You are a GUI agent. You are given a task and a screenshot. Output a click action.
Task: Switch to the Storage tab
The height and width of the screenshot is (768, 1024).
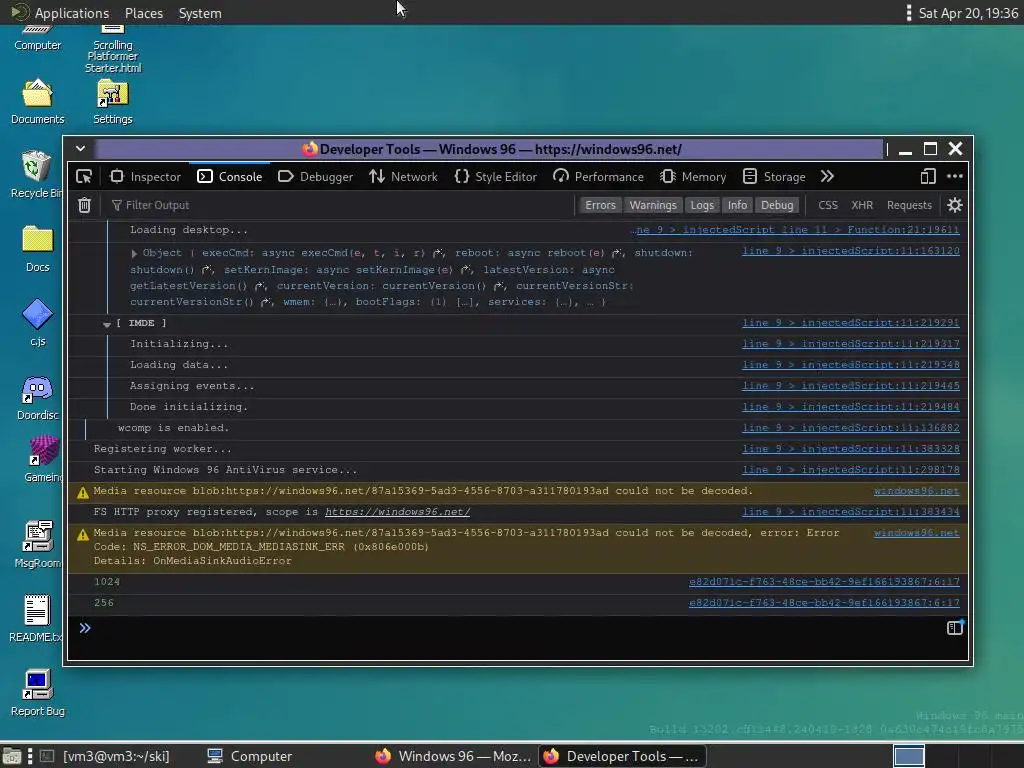775,176
